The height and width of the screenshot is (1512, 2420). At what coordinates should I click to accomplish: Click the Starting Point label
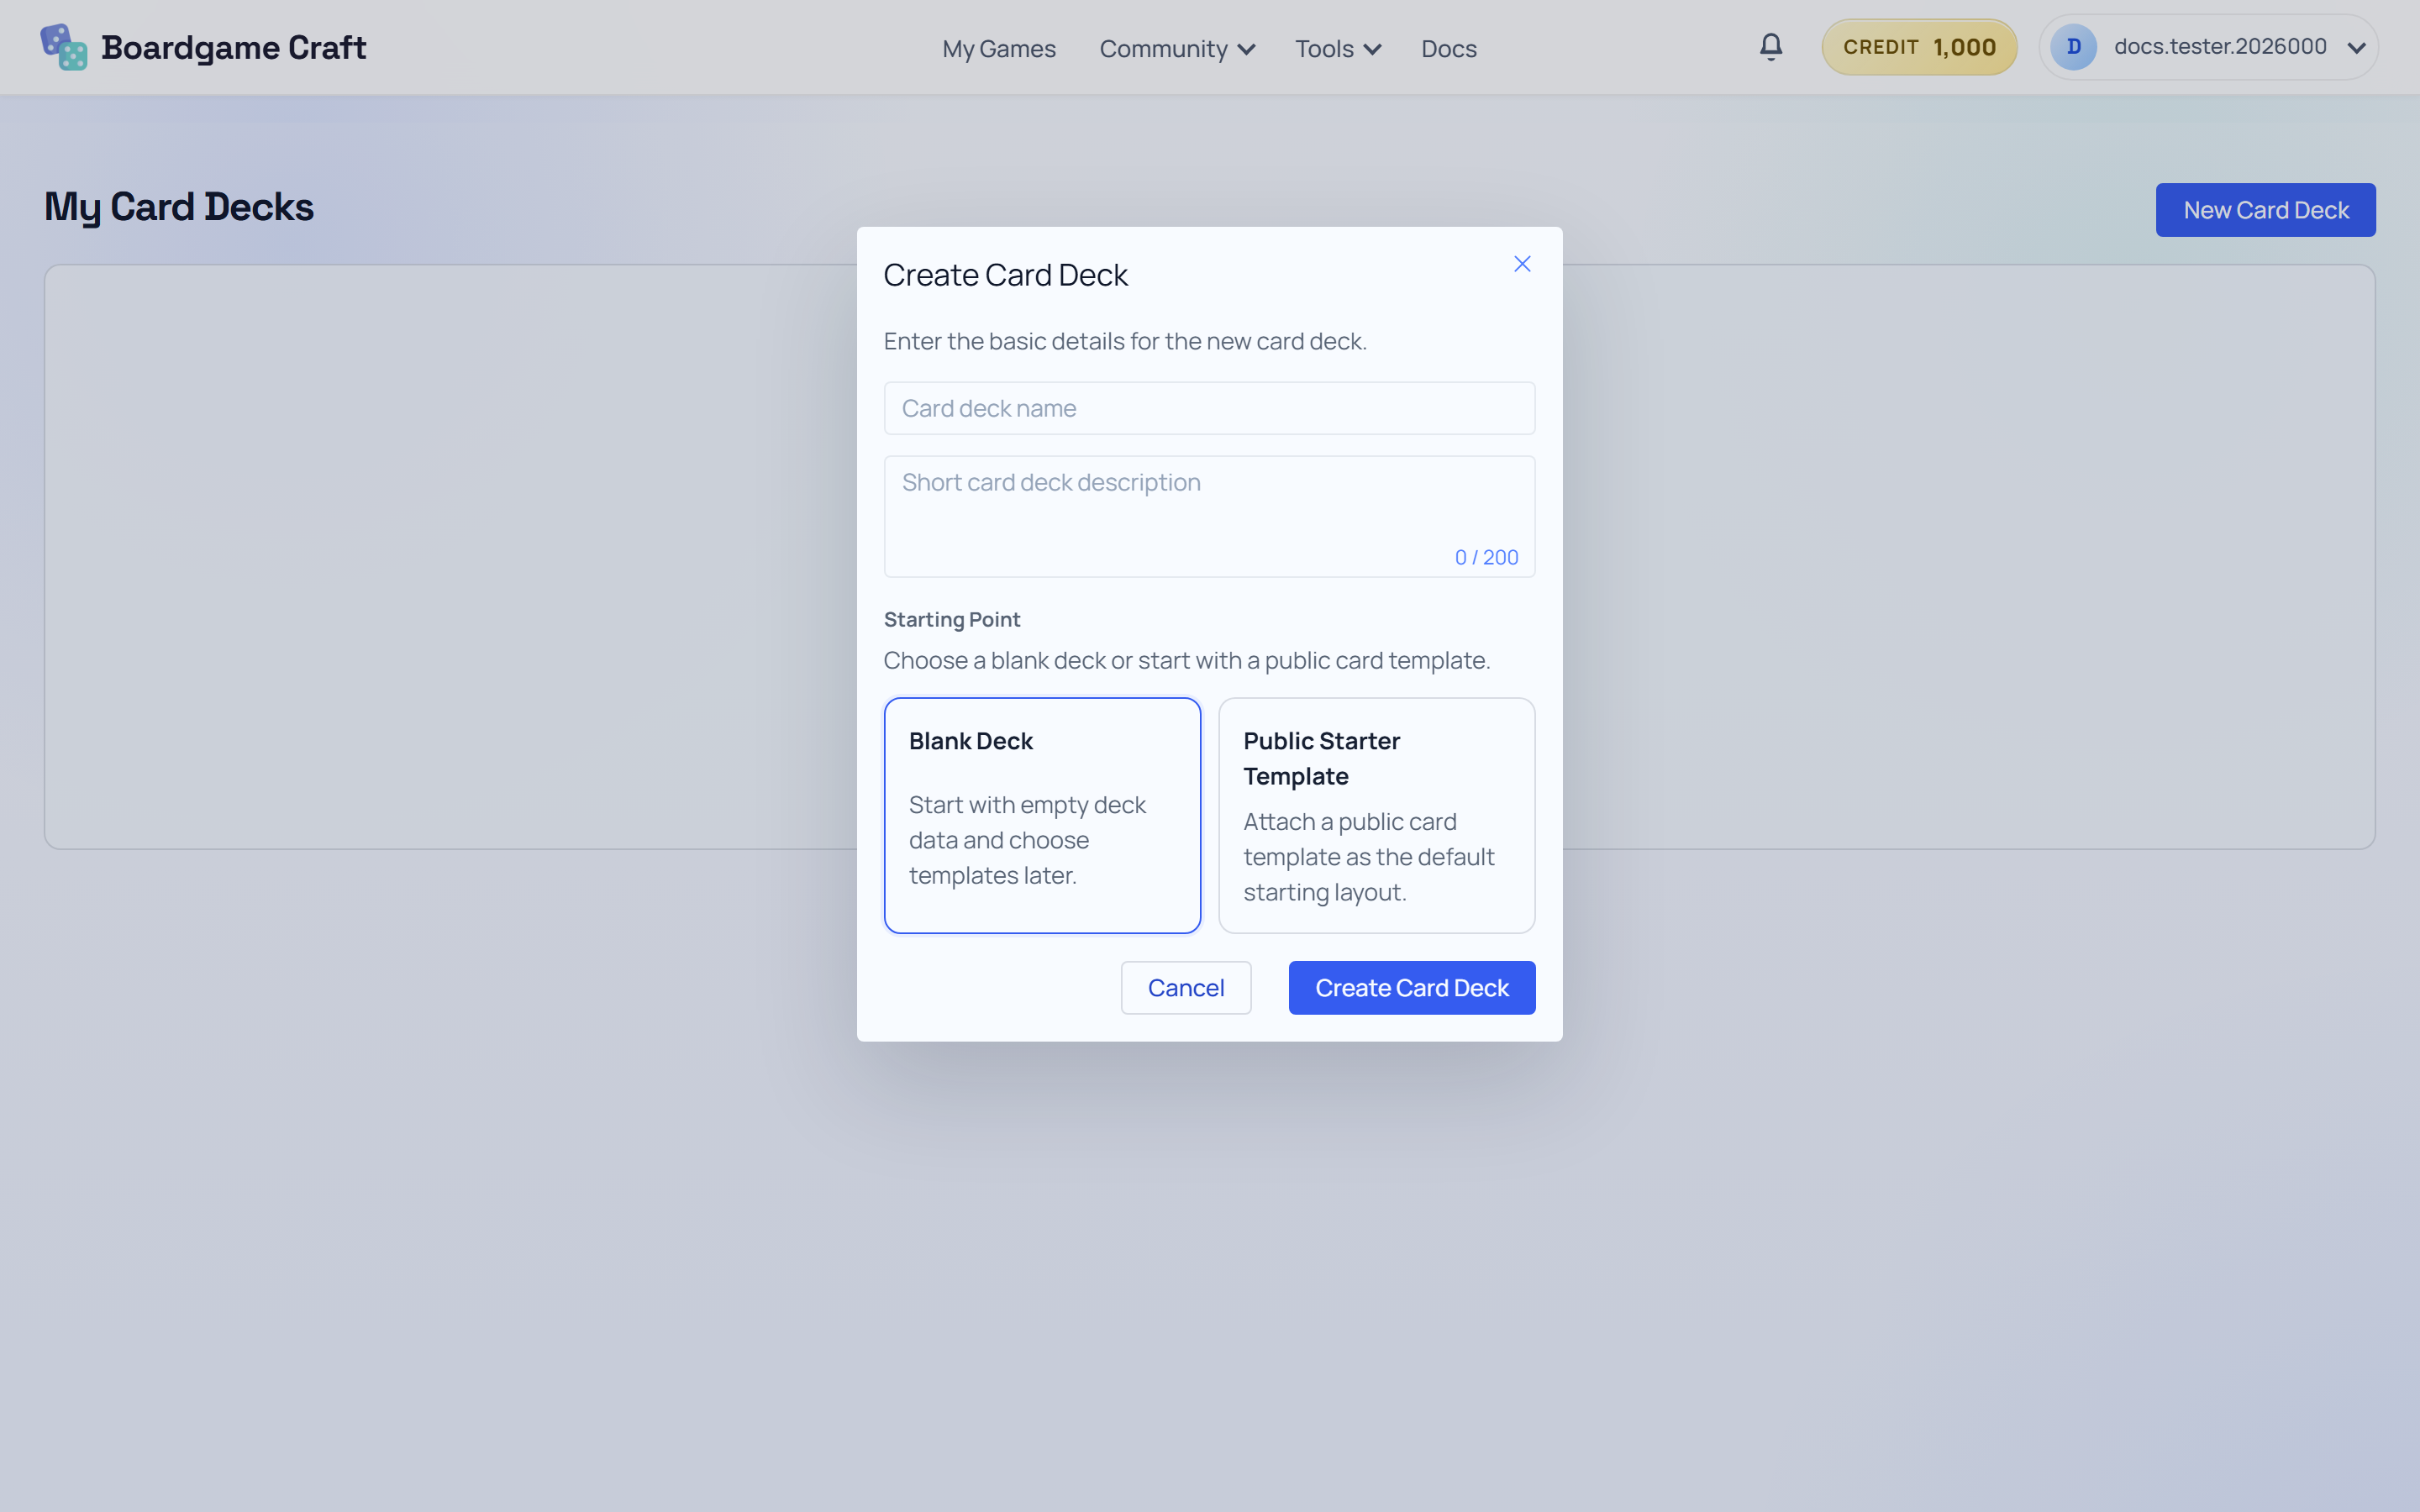click(952, 619)
